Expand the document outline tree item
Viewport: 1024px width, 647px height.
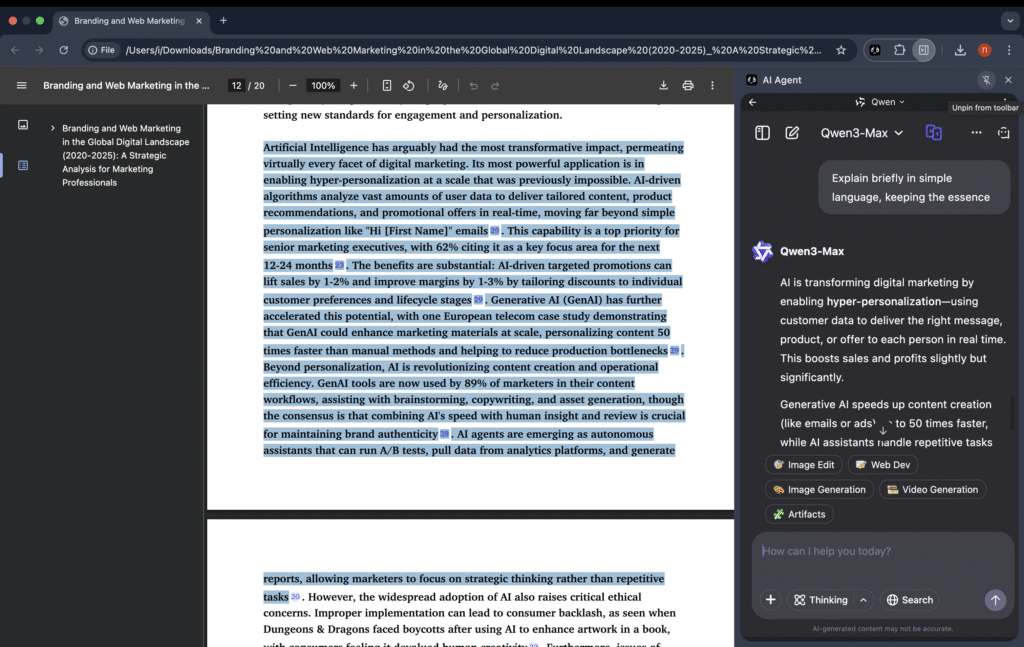[52, 129]
